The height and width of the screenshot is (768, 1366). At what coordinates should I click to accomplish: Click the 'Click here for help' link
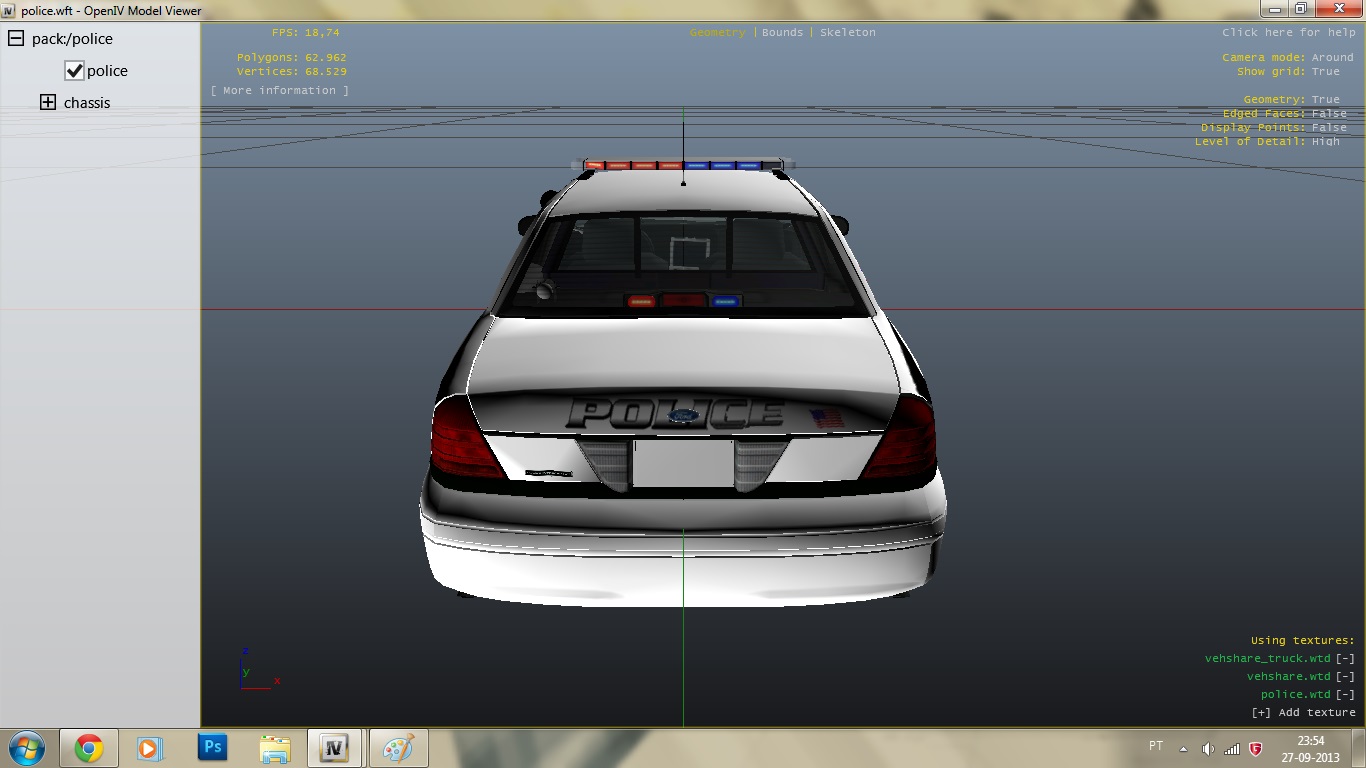click(1288, 33)
